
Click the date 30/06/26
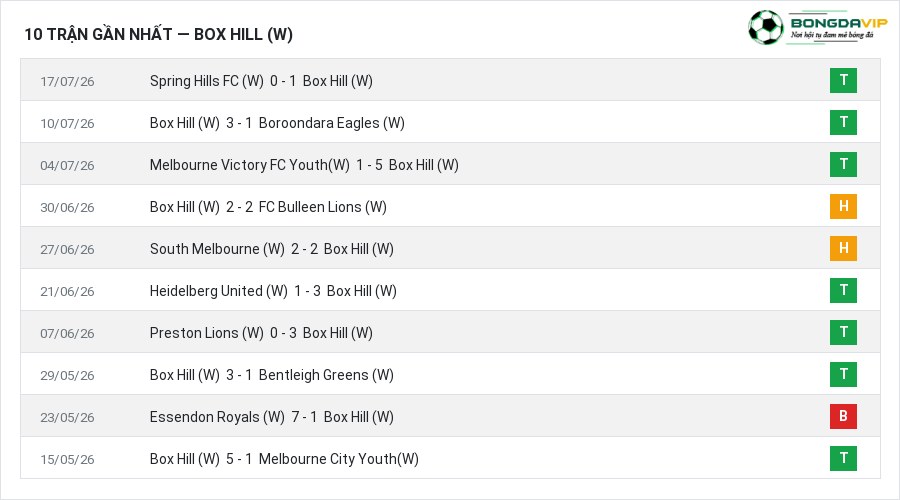click(x=67, y=207)
